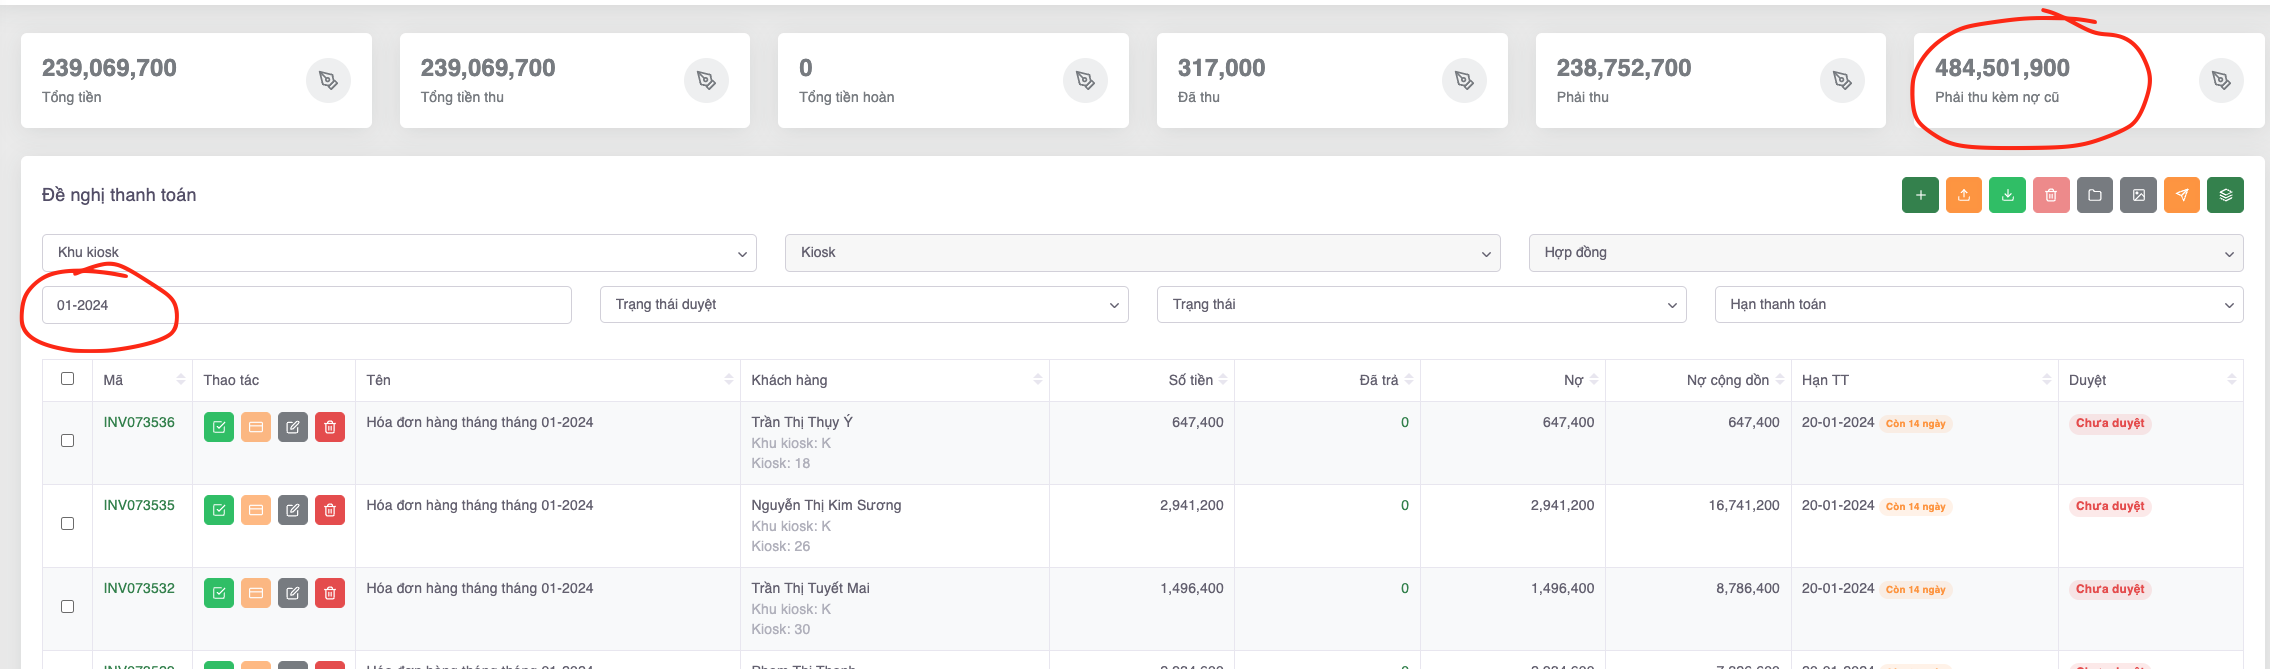
Task: Click the green download icon button
Action: coord(2007,195)
